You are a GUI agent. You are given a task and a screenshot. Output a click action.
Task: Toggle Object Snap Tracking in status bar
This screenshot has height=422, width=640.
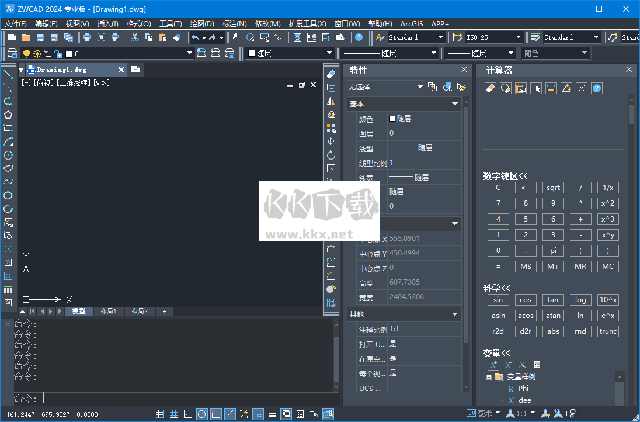pos(230,414)
